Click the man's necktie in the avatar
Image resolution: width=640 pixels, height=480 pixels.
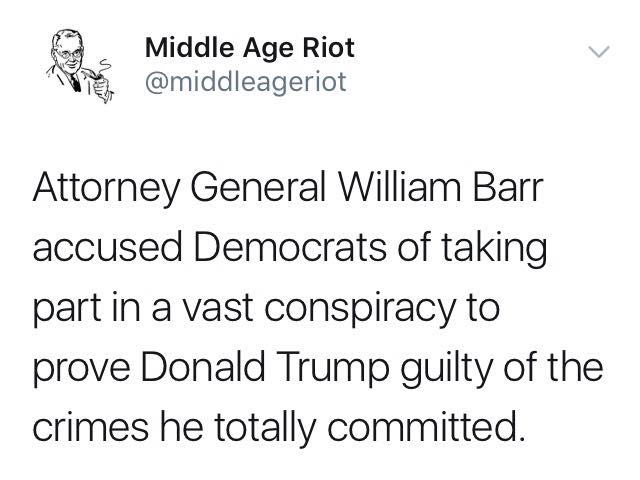click(x=76, y=82)
